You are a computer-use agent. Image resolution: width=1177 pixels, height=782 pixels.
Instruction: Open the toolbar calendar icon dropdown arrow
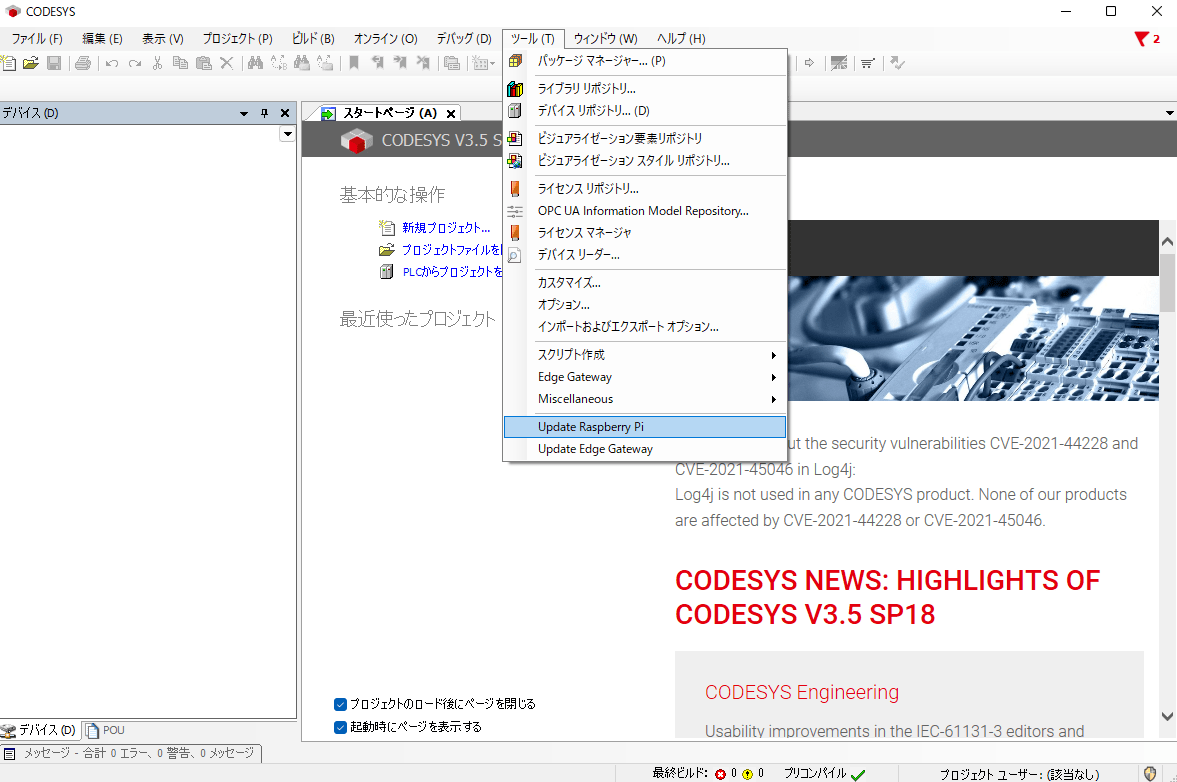(x=492, y=64)
